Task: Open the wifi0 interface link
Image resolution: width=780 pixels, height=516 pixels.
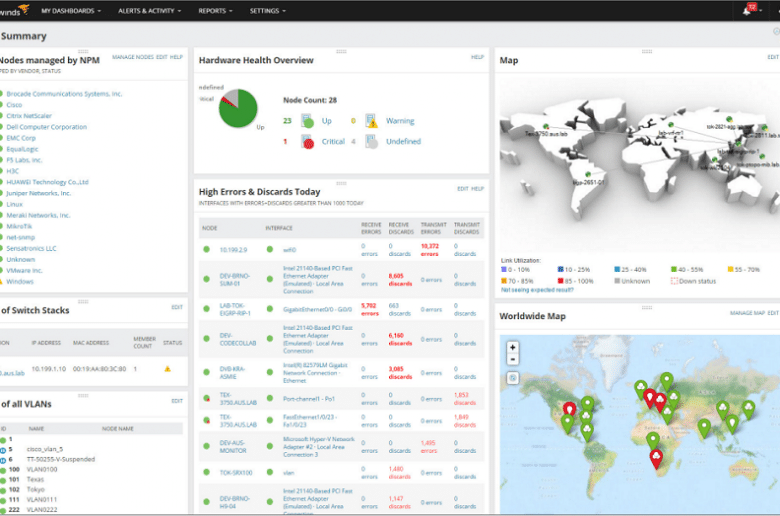Action: click(290, 250)
